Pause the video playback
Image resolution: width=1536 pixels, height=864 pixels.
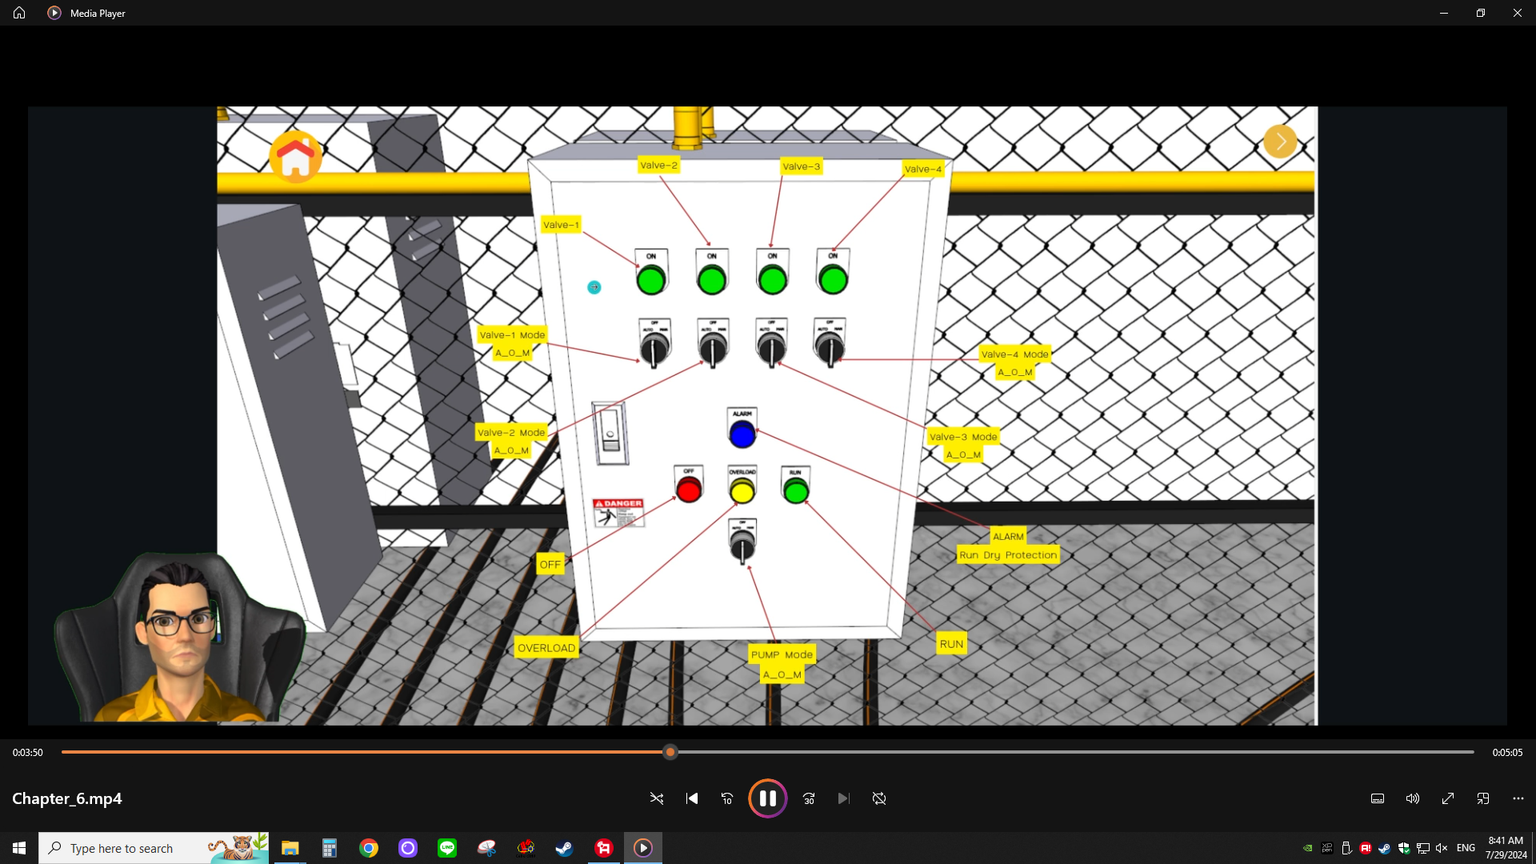point(767,798)
